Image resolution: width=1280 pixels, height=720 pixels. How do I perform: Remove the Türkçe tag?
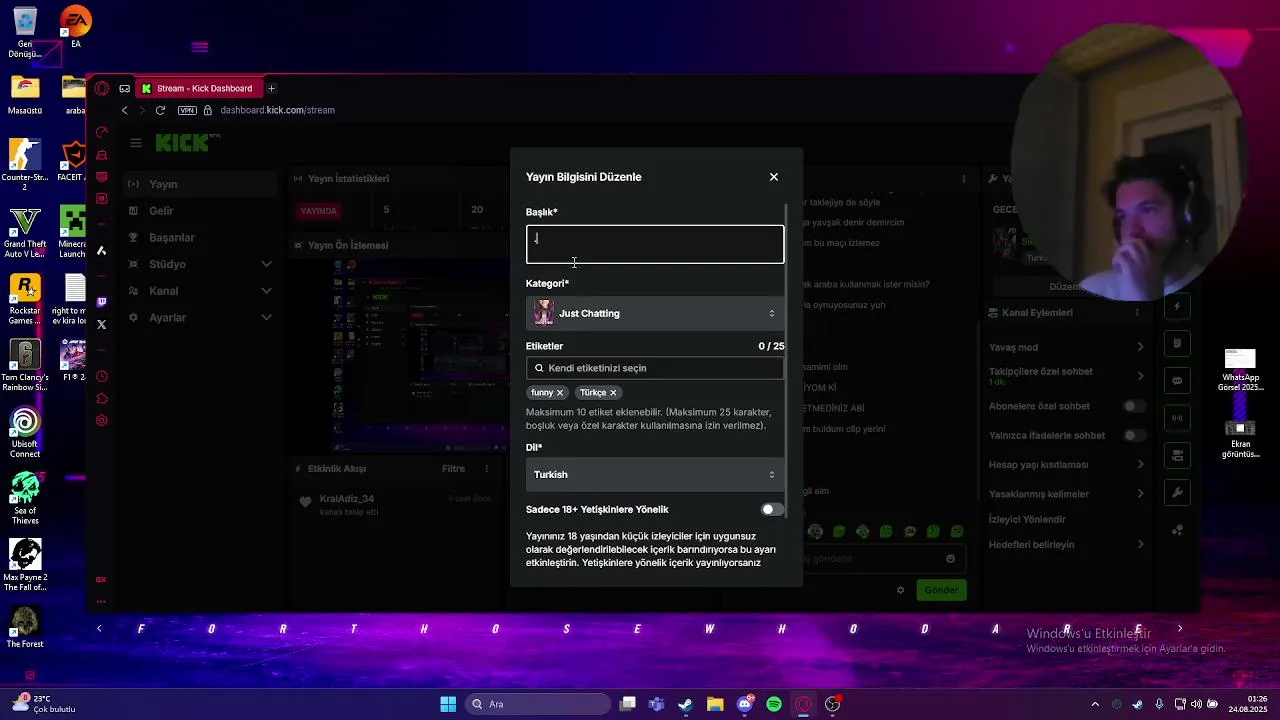[613, 393]
